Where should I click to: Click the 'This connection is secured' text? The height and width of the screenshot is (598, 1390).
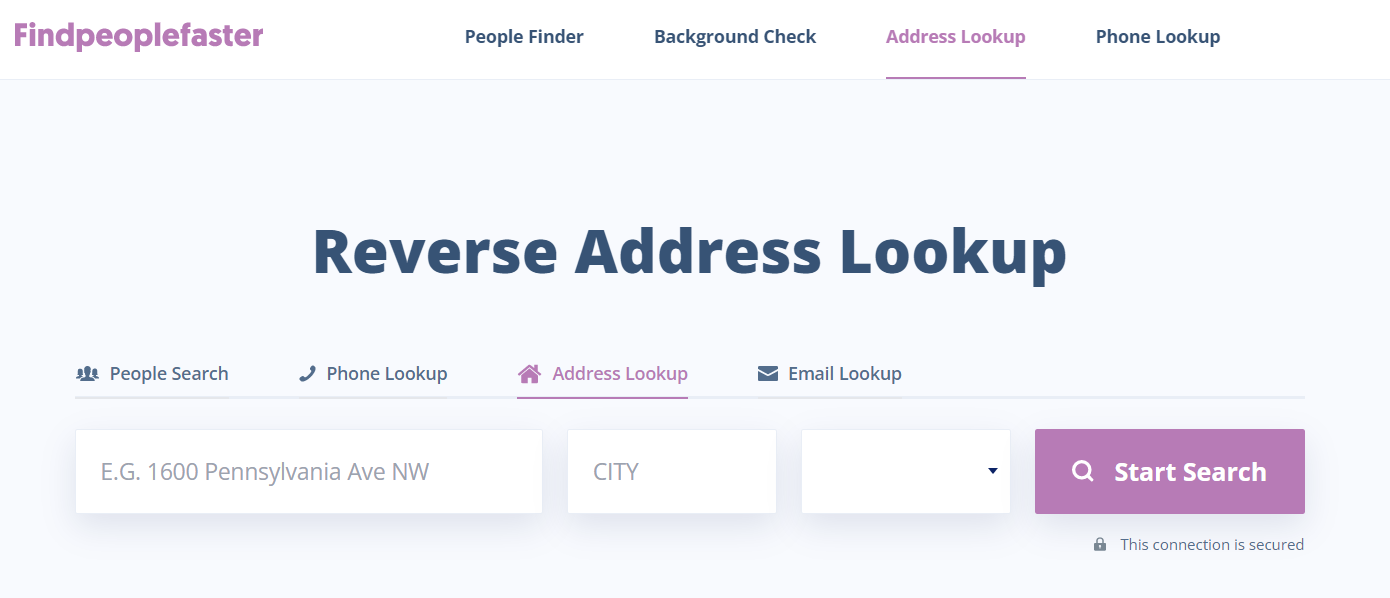click(x=1212, y=545)
